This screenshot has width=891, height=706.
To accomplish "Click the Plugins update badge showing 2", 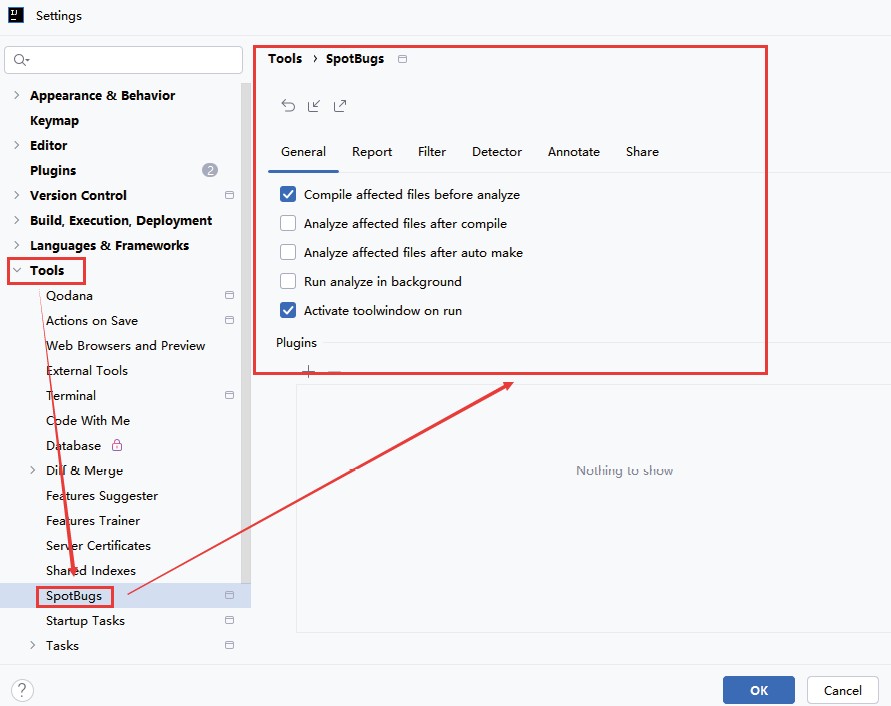I will tap(210, 170).
